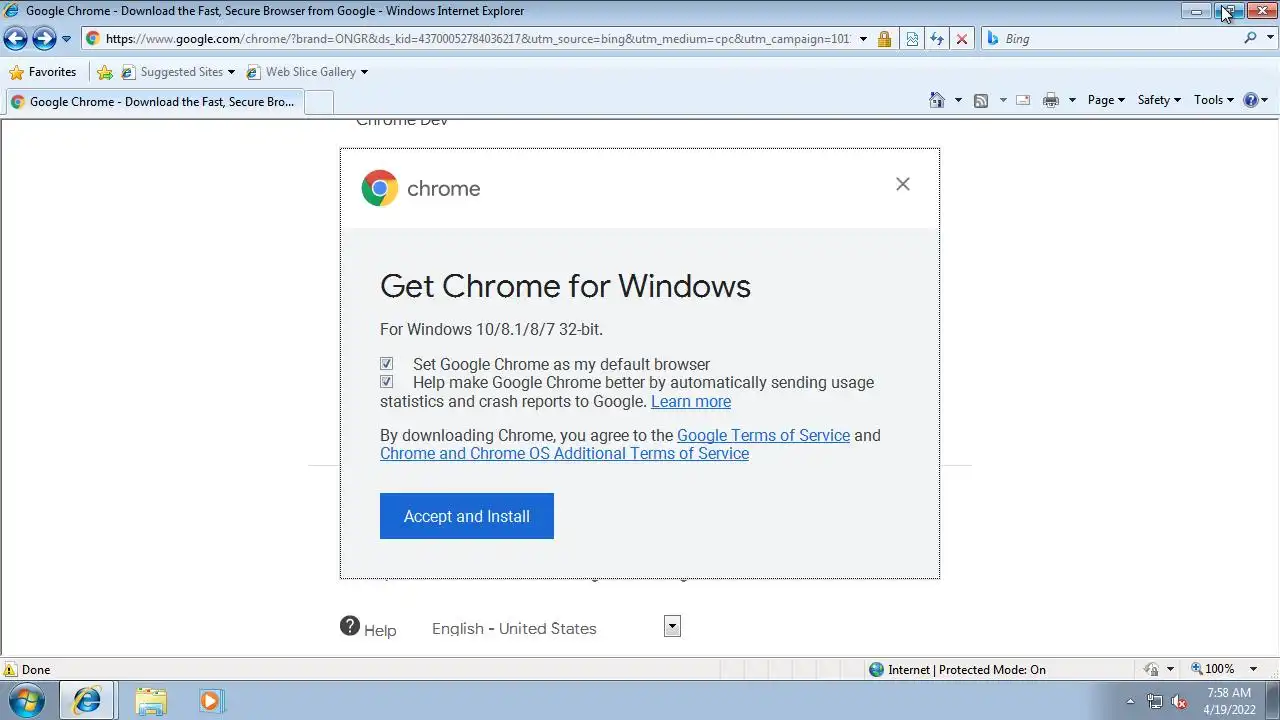Viewport: 1280px width, 720px height.
Task: Expand the Home button dropdown arrow
Action: click(x=958, y=100)
